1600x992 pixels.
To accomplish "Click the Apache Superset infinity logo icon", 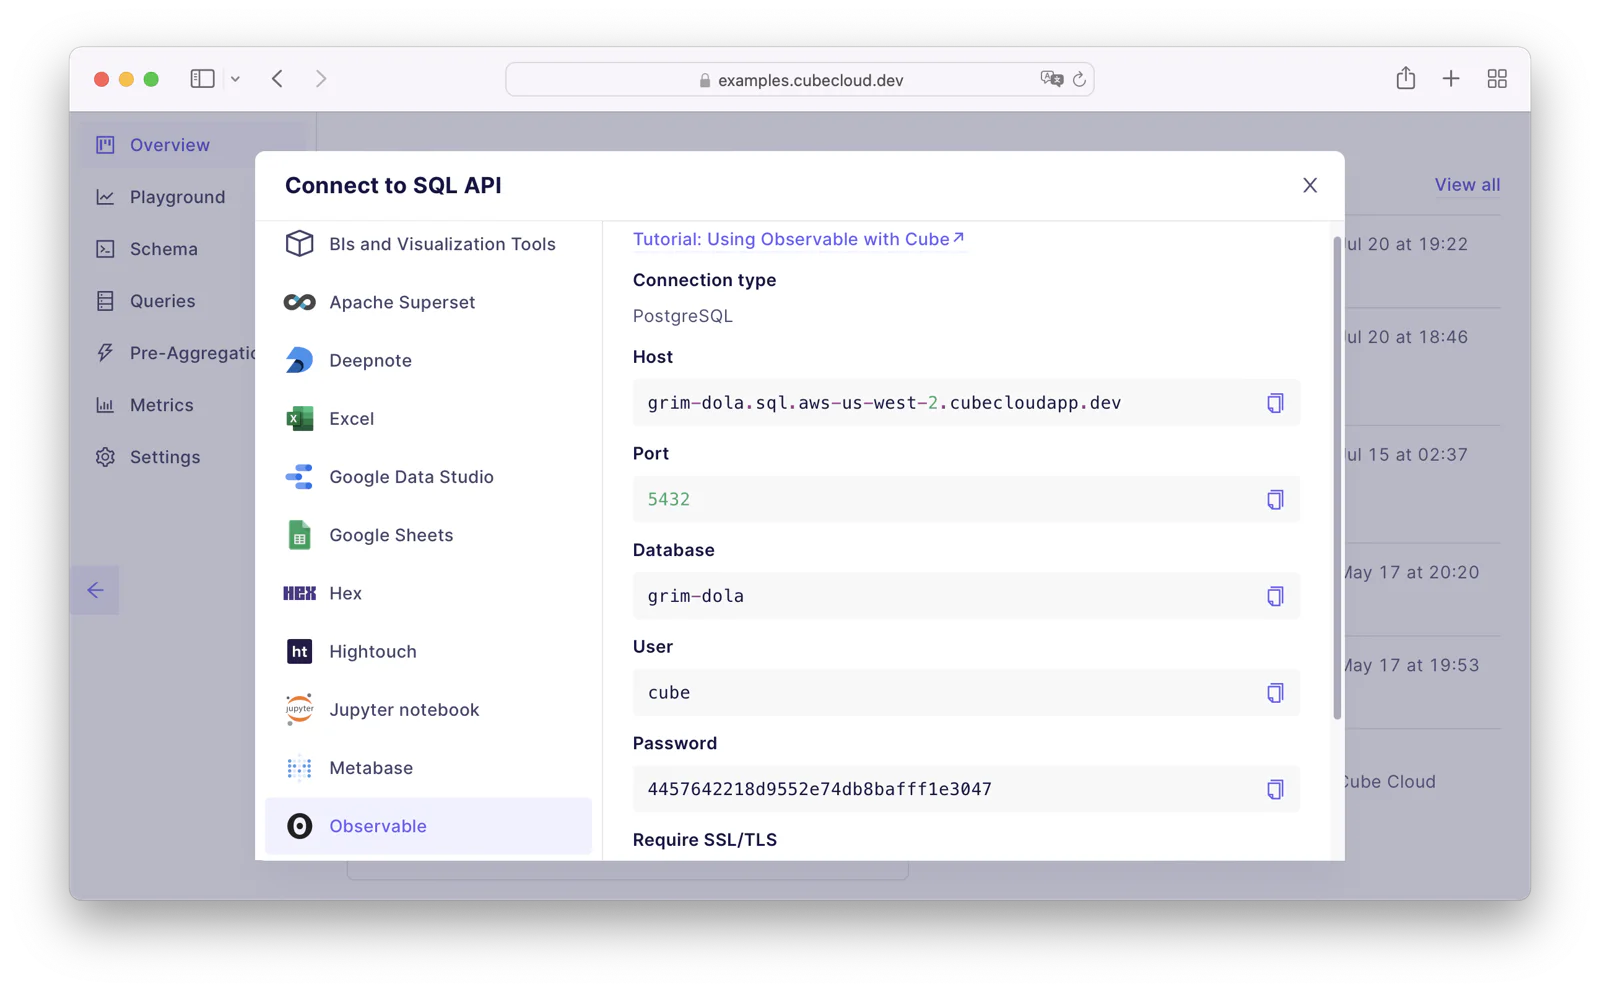I will click(x=299, y=302).
